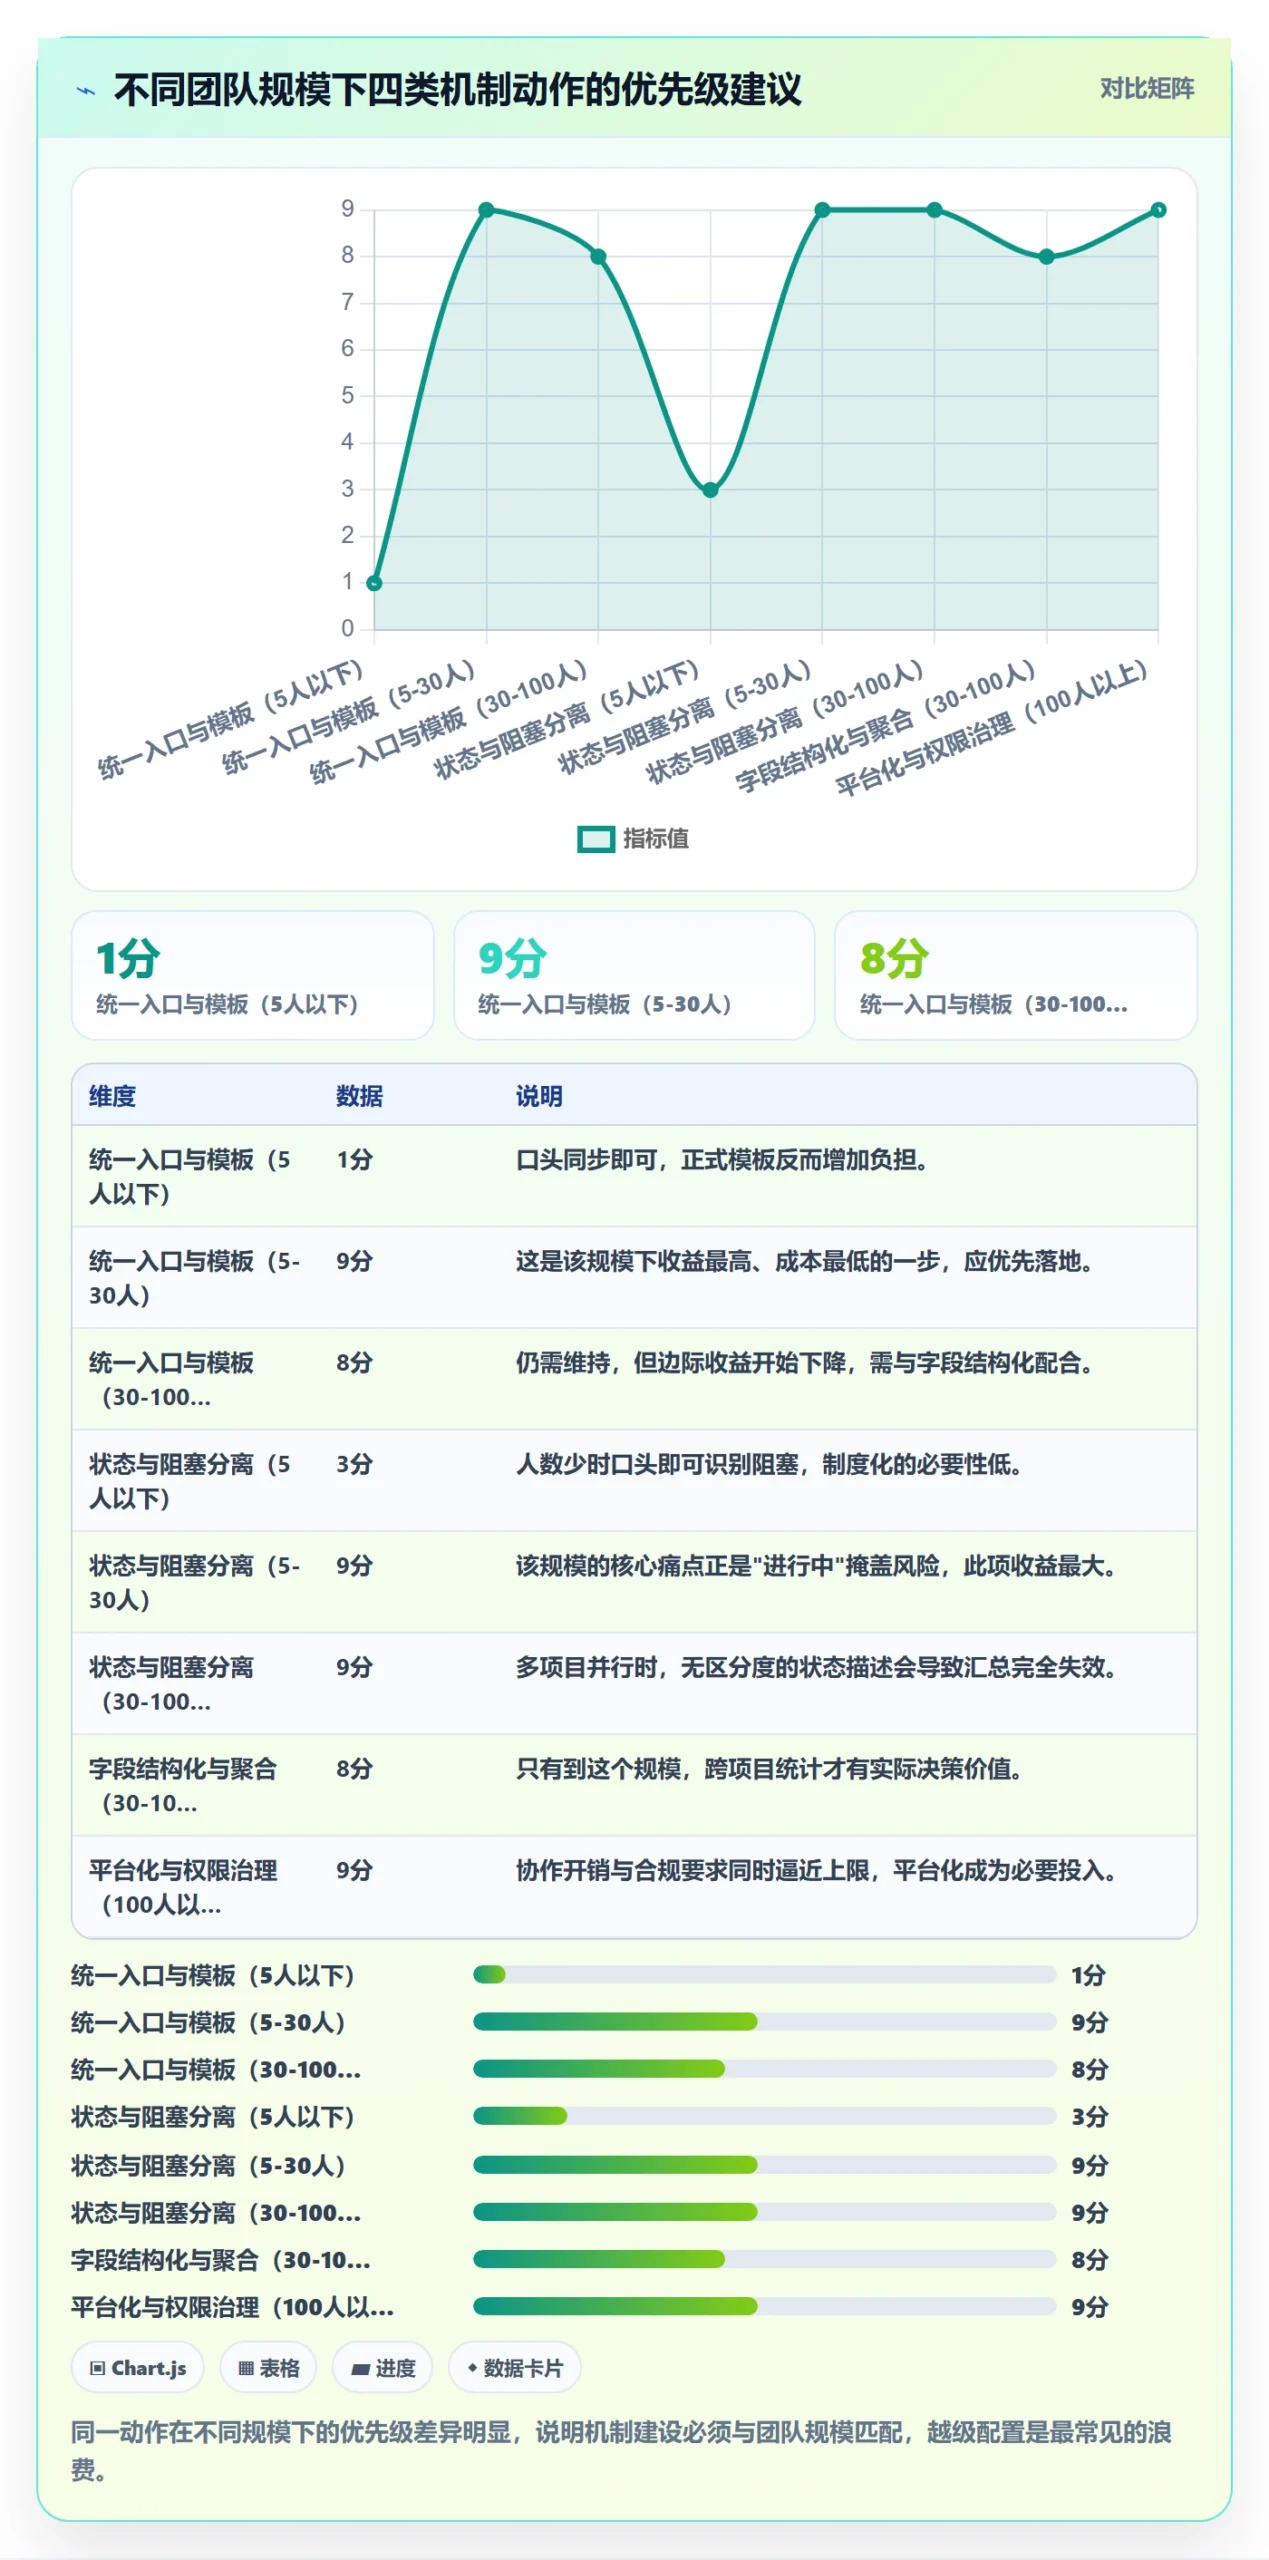
Task: Select table cell 状态与阻塞分离(5-30人)
Action: click(x=195, y=1582)
